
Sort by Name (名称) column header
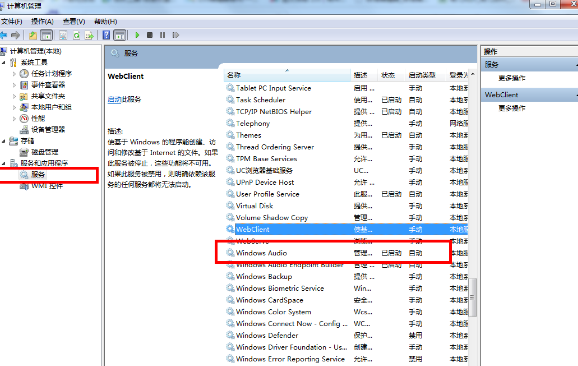coord(288,75)
